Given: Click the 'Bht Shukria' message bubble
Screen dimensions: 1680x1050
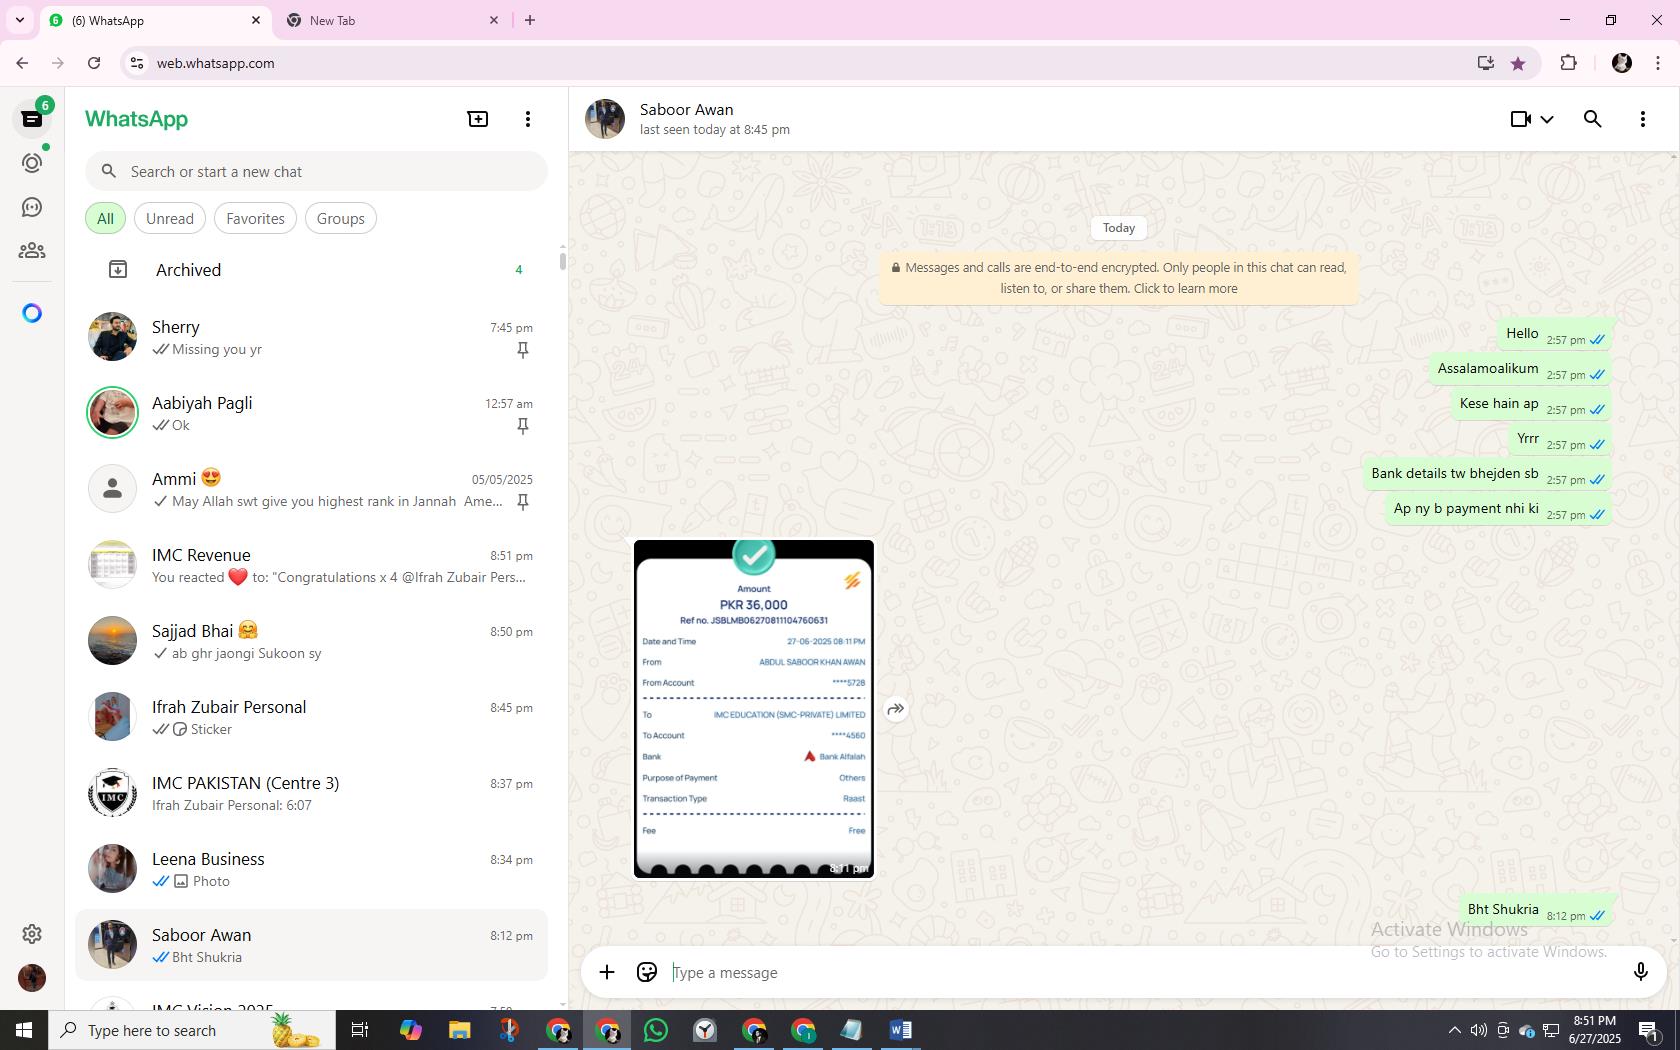Looking at the screenshot, I should (1535, 910).
